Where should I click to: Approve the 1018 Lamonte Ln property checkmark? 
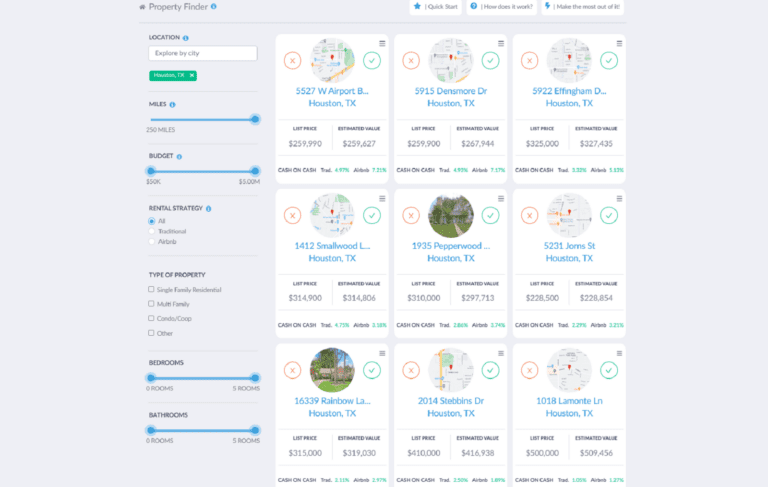tap(609, 370)
